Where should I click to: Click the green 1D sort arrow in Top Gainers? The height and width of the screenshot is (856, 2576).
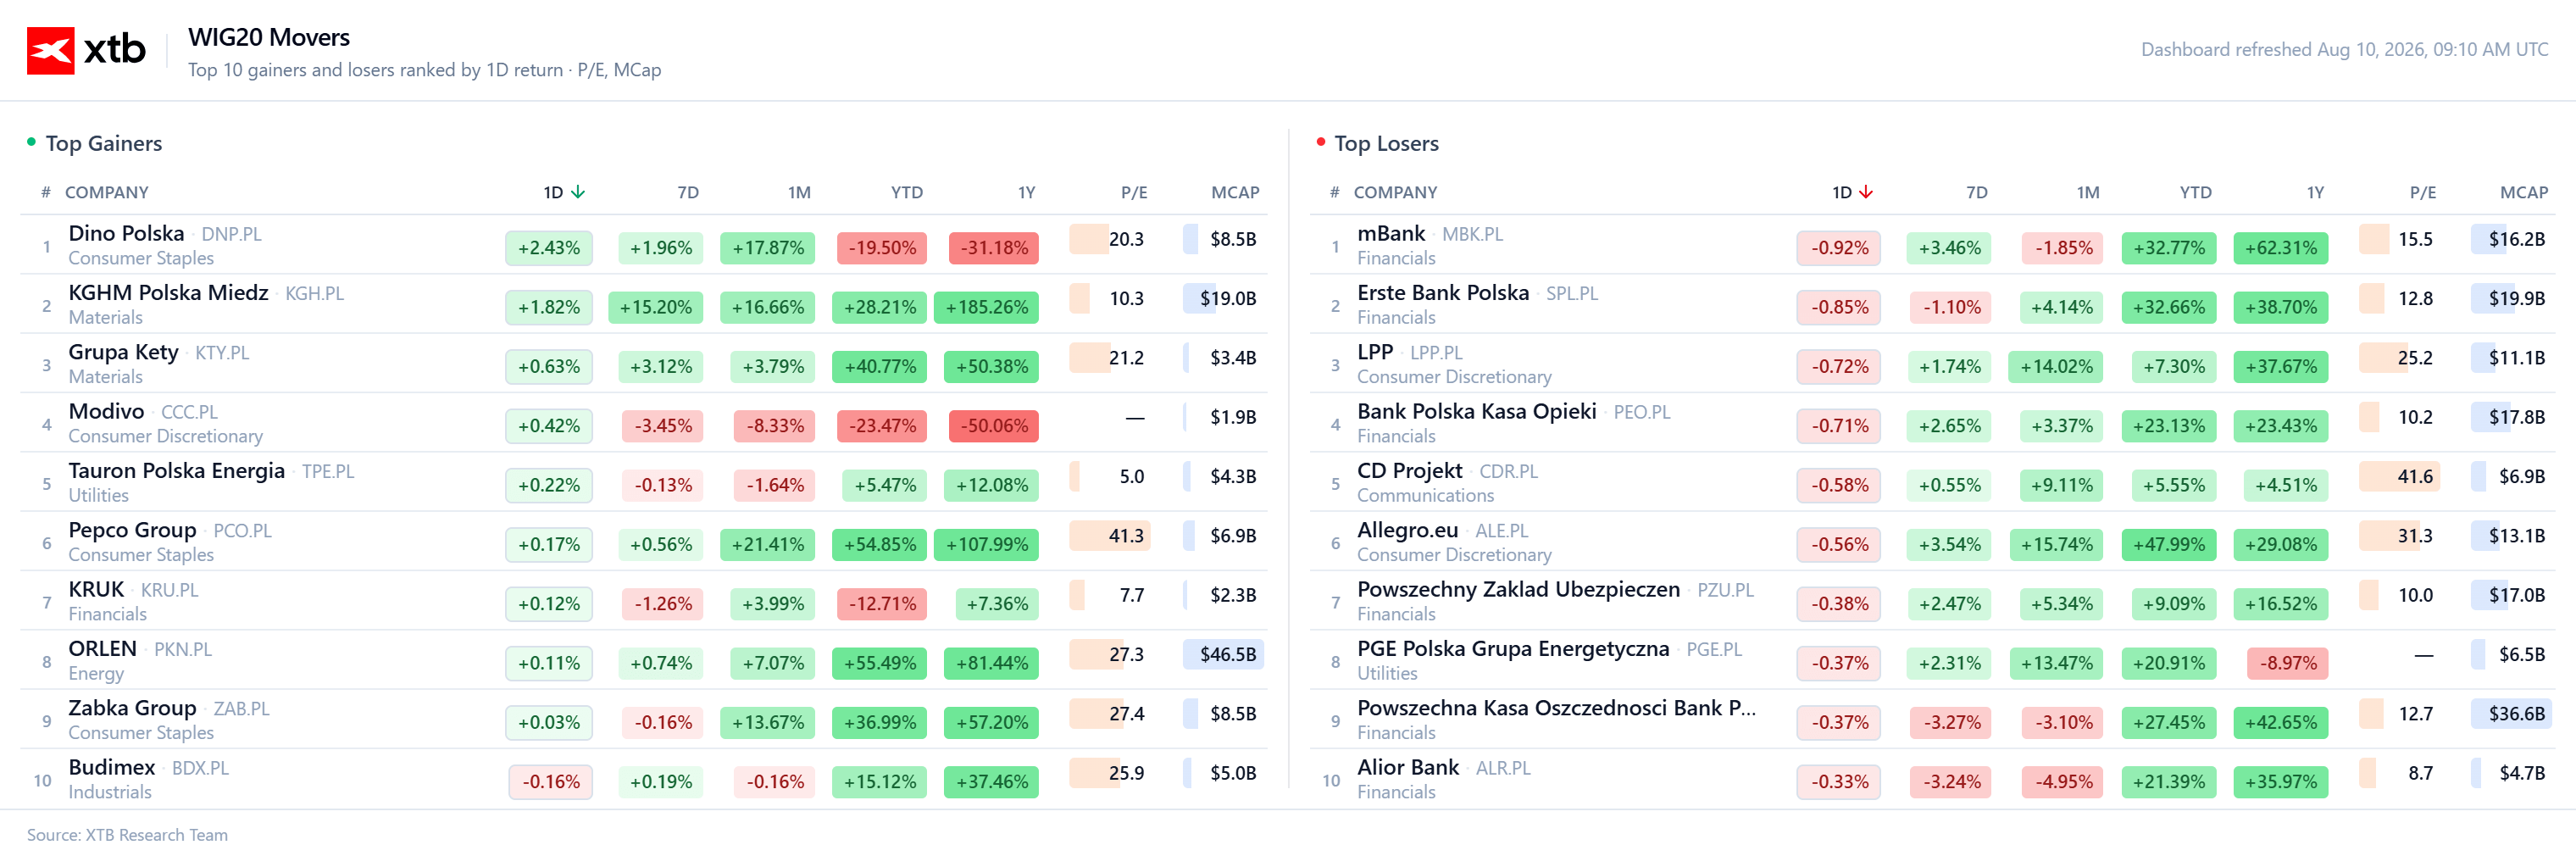tap(577, 192)
